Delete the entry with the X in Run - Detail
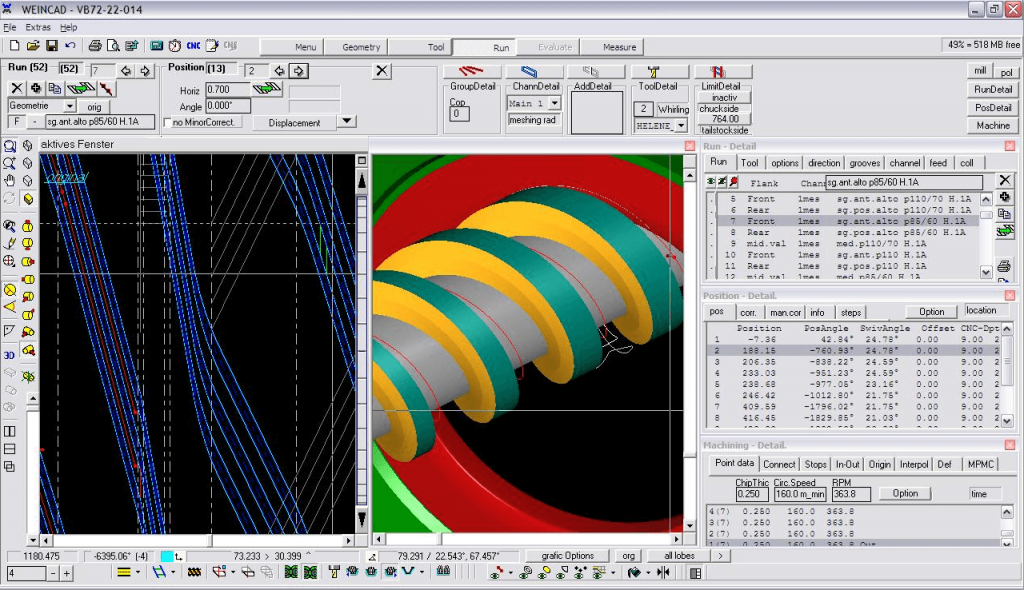 click(1004, 180)
